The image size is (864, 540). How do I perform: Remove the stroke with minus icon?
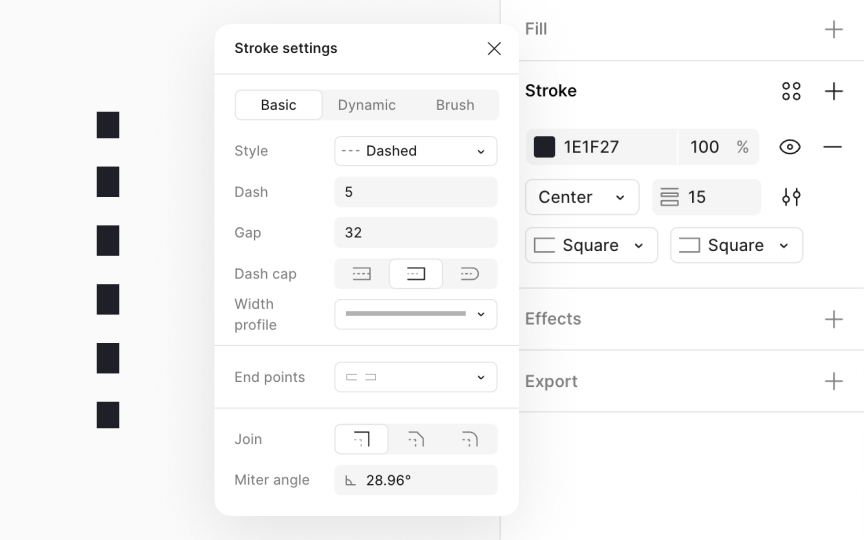[x=832, y=147]
